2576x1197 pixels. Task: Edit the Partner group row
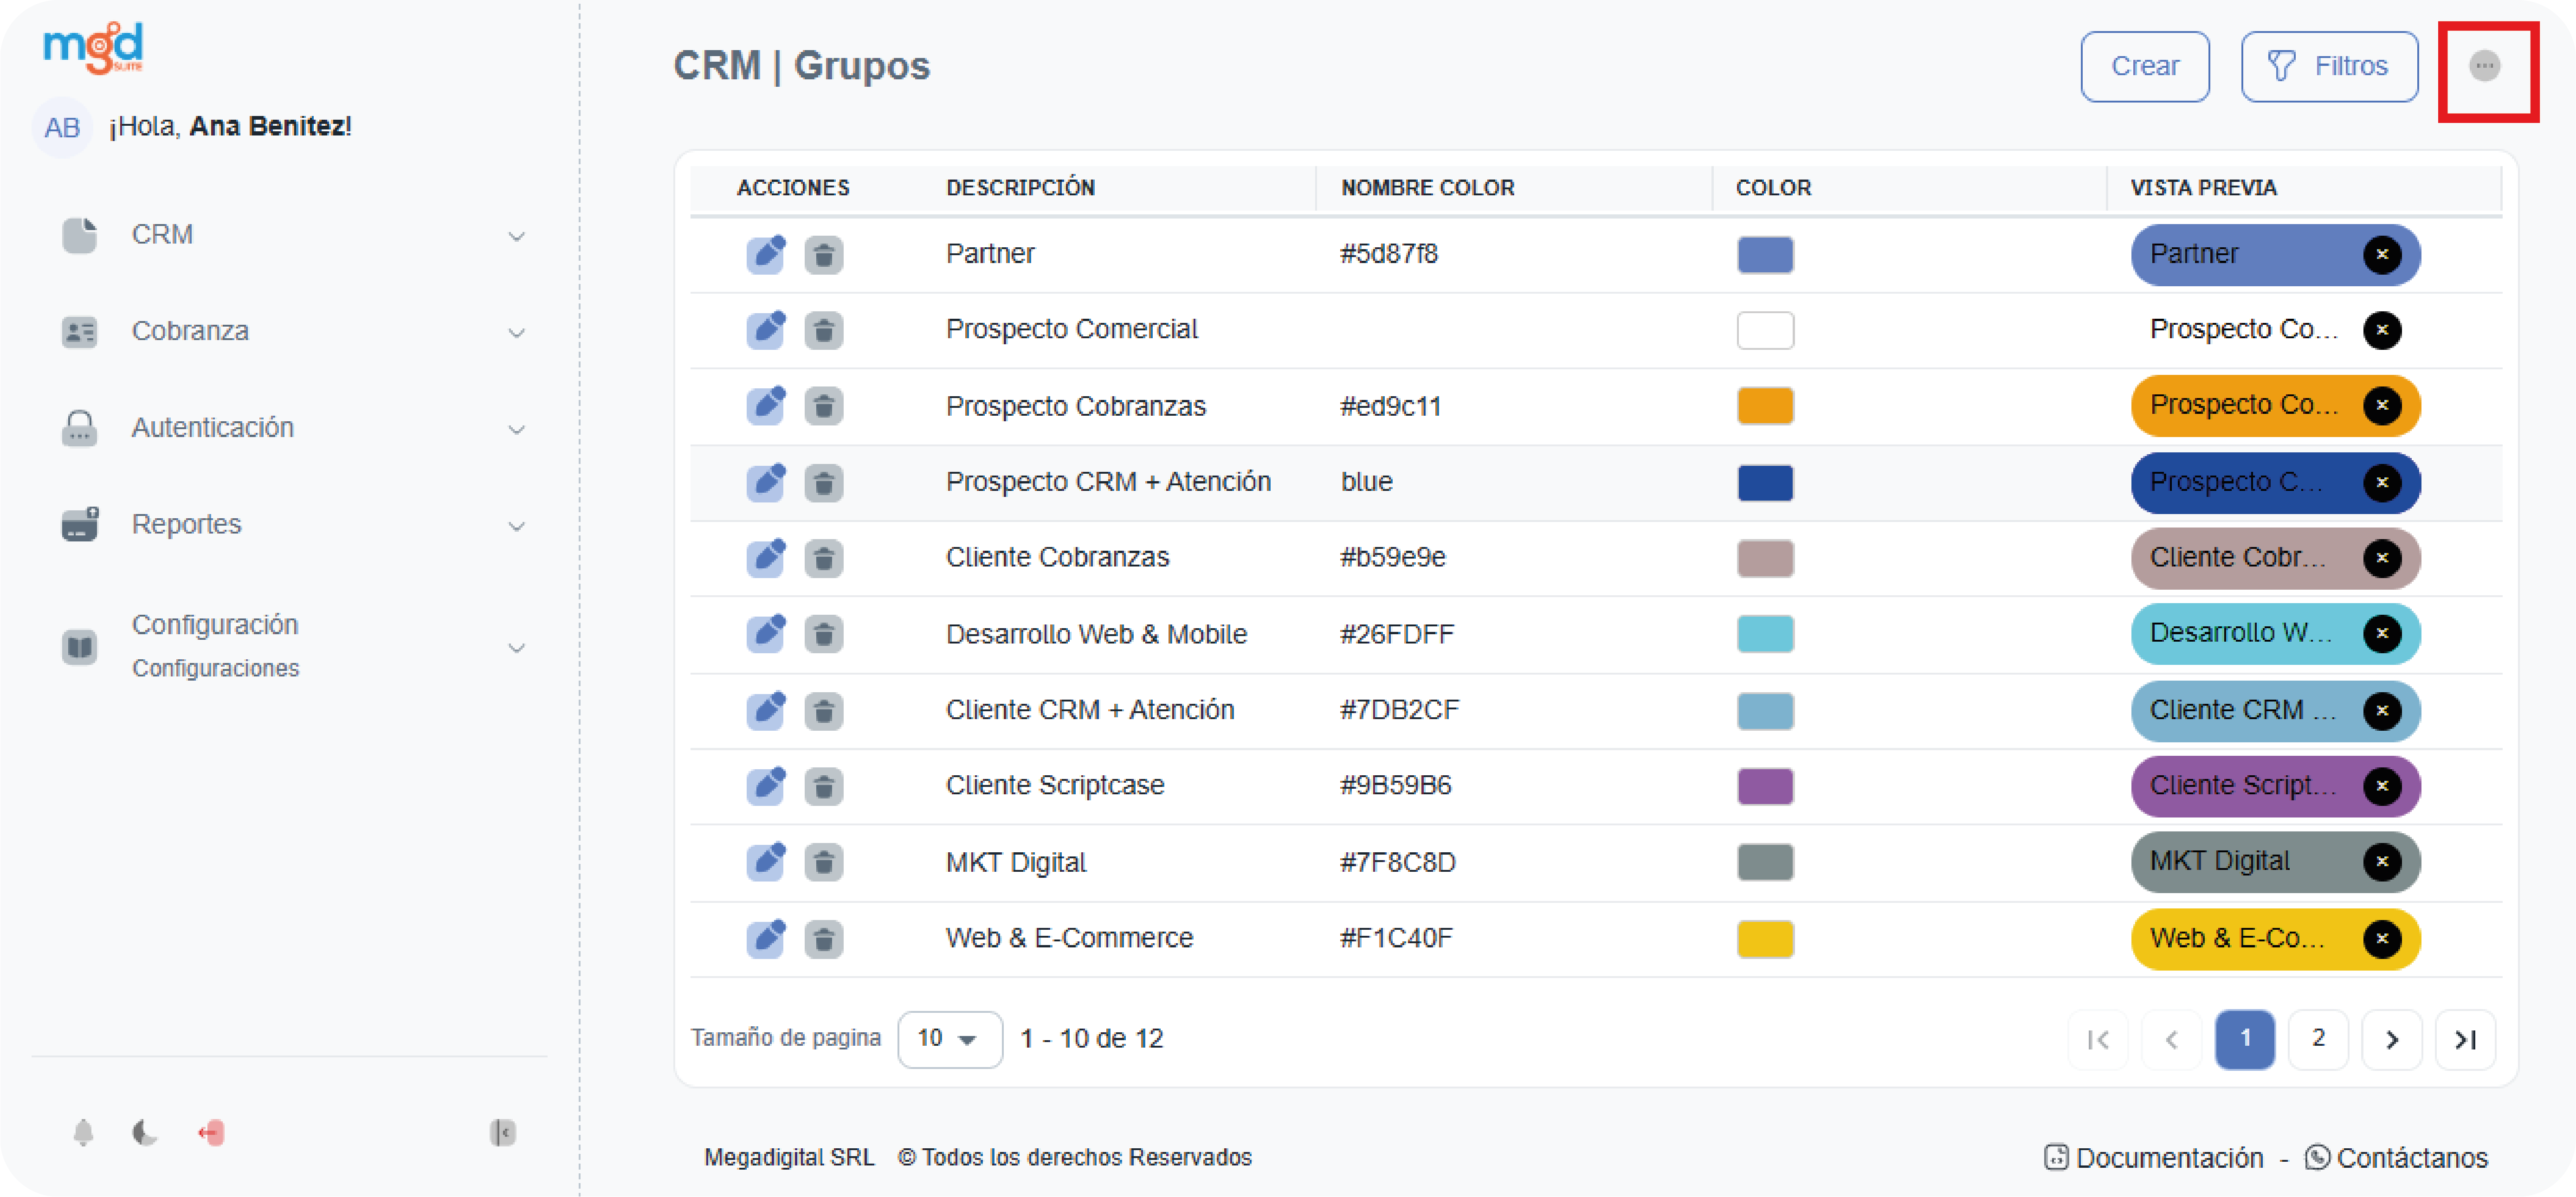pos(766,254)
